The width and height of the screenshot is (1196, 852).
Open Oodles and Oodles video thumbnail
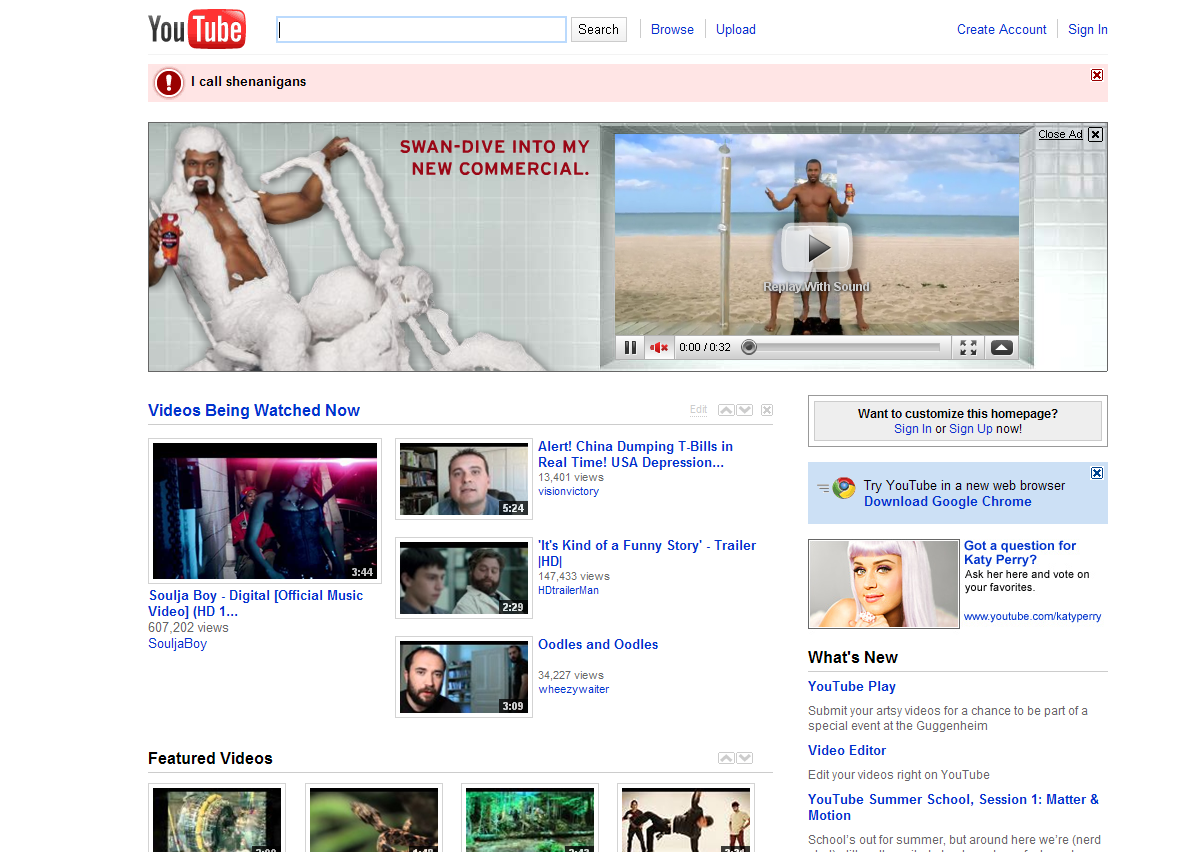tap(464, 677)
